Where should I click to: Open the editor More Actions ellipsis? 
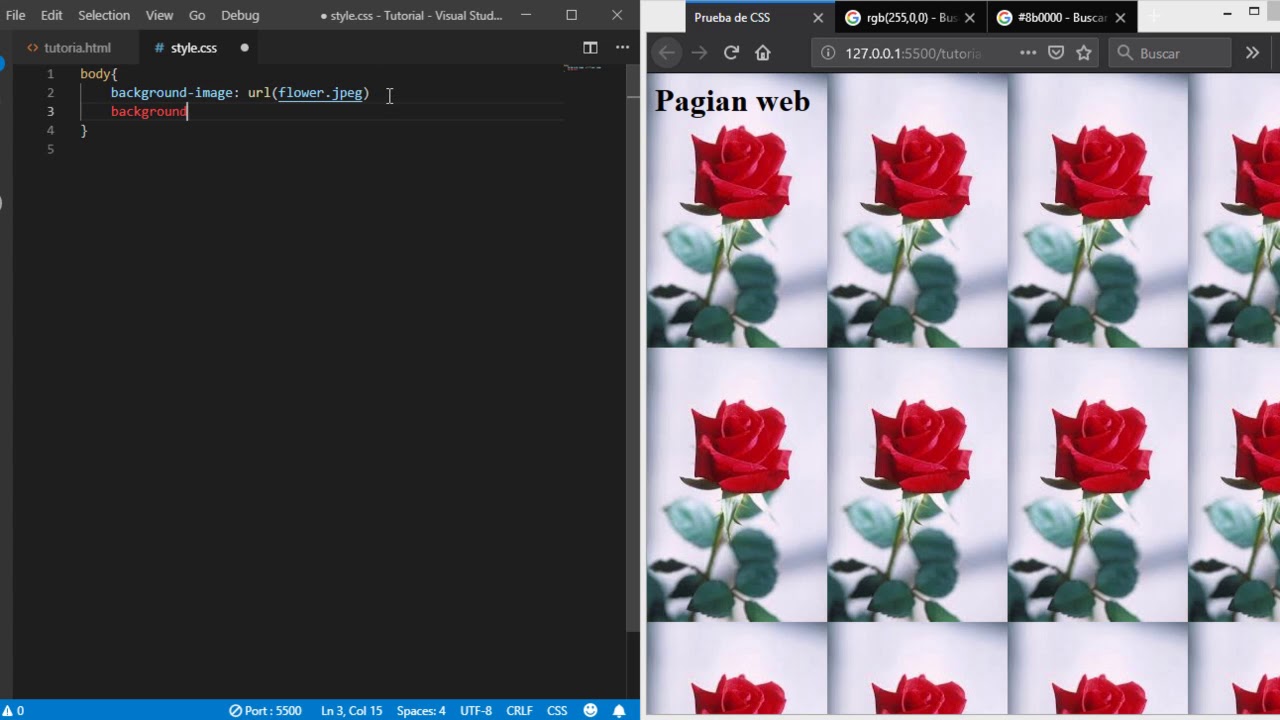coord(622,48)
